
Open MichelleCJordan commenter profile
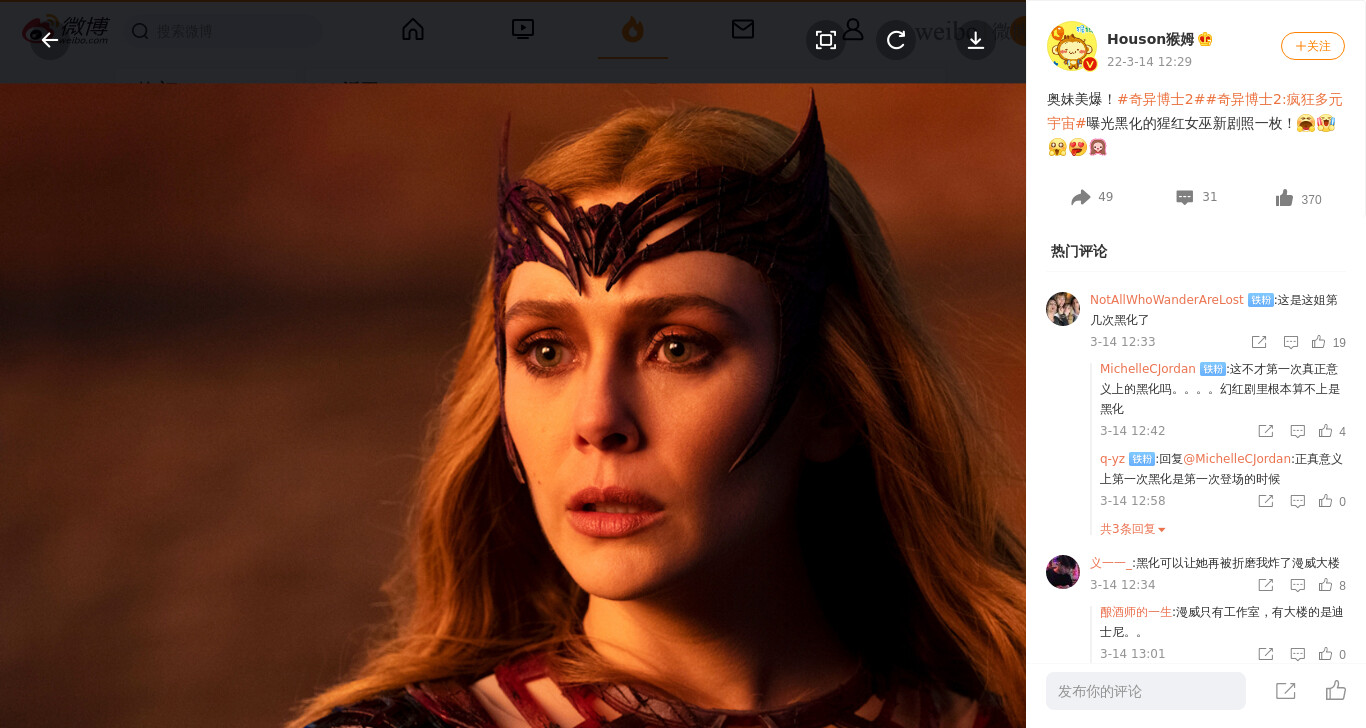[x=1147, y=369]
